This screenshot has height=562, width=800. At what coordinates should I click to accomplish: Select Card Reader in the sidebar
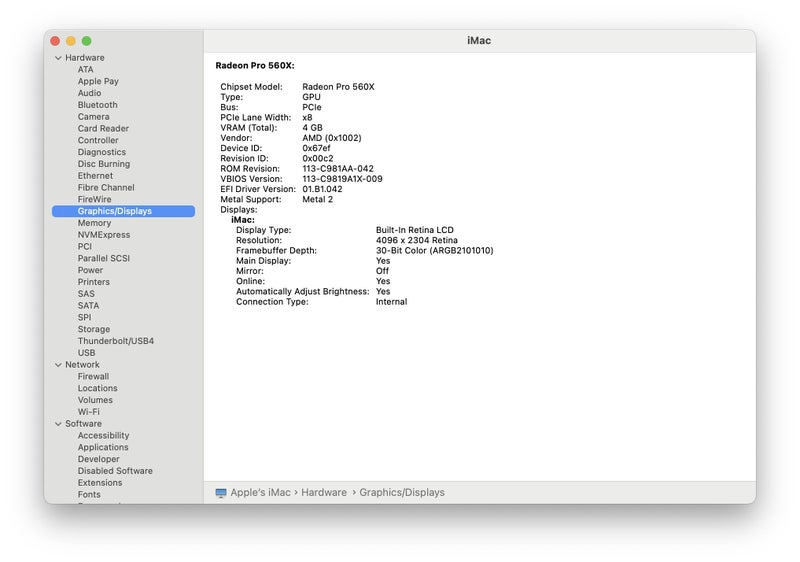(103, 129)
